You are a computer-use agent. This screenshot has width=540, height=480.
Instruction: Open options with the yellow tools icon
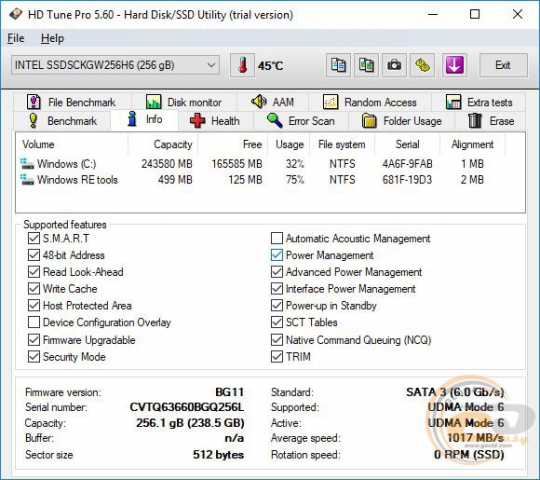(x=422, y=65)
